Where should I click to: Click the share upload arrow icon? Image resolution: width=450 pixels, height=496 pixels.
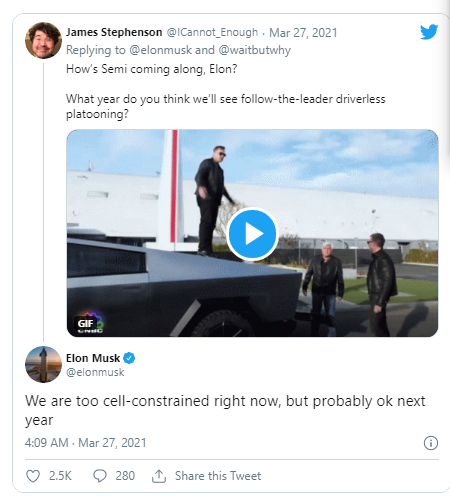click(159, 476)
